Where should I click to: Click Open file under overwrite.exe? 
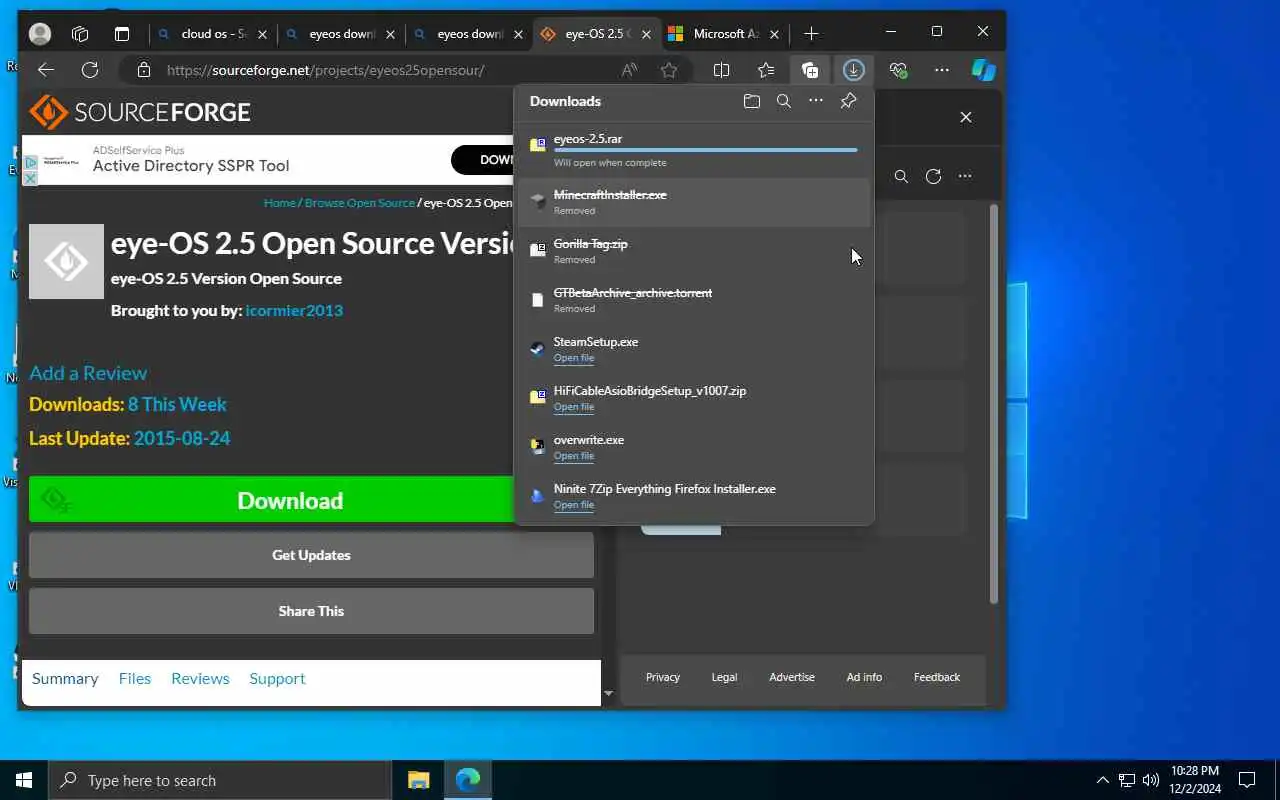574,456
